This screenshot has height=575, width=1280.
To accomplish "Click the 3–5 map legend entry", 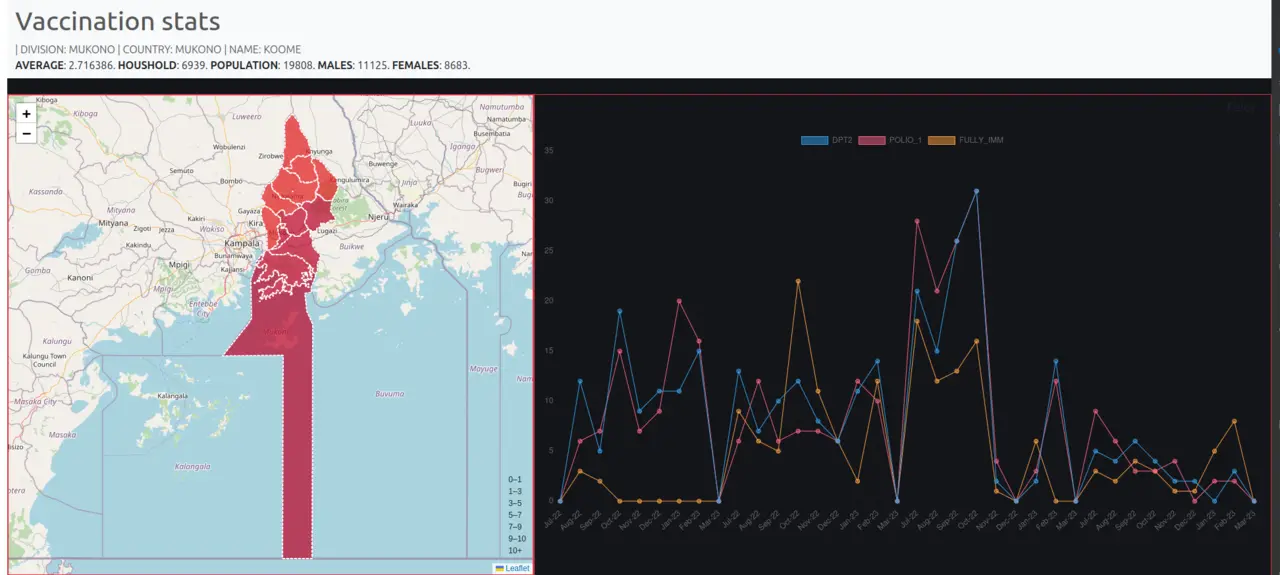I will [x=515, y=503].
